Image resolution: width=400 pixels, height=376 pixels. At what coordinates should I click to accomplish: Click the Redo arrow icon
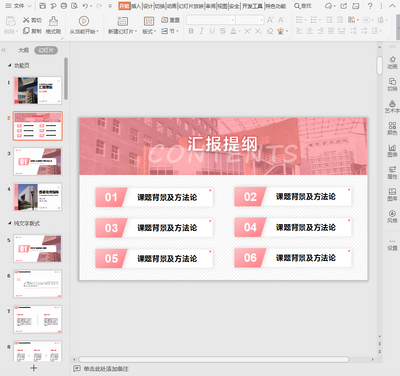pos(99,6)
